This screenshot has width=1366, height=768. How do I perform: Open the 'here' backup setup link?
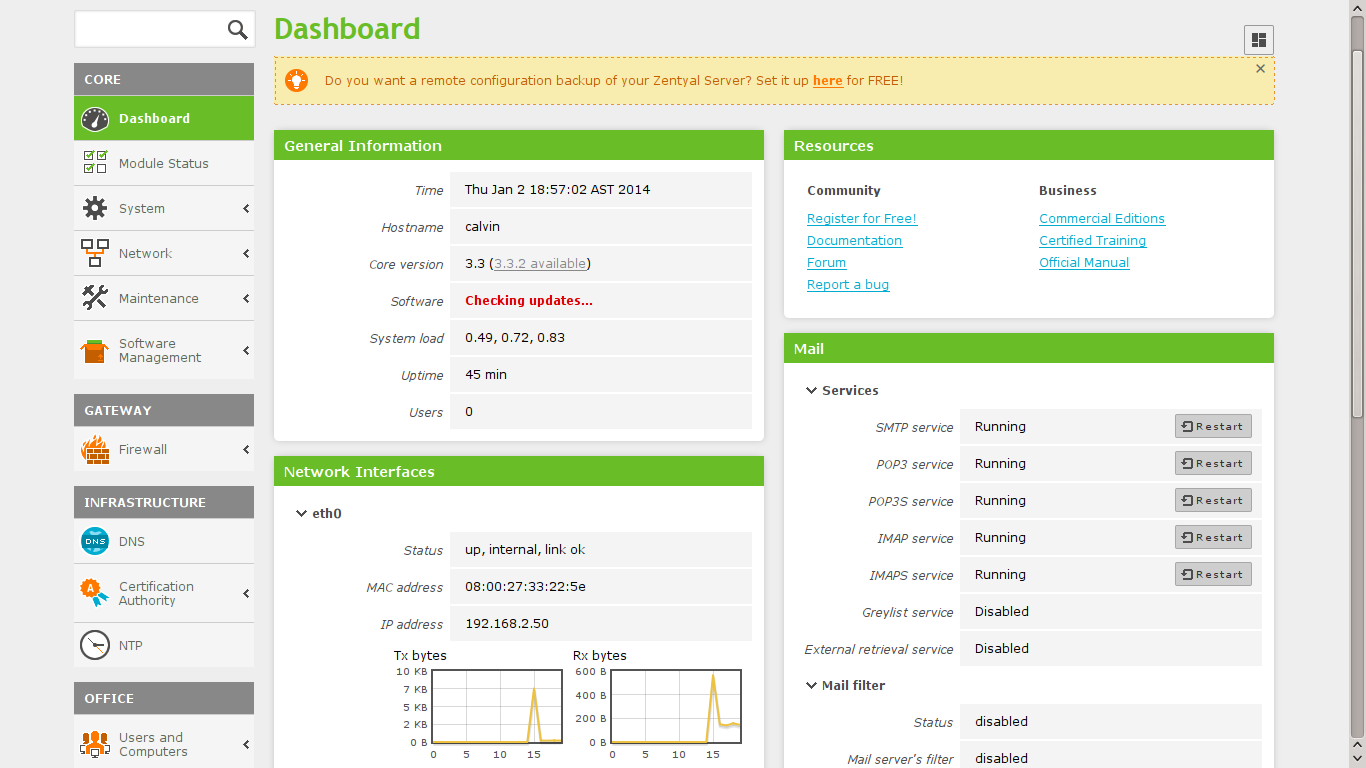click(828, 81)
